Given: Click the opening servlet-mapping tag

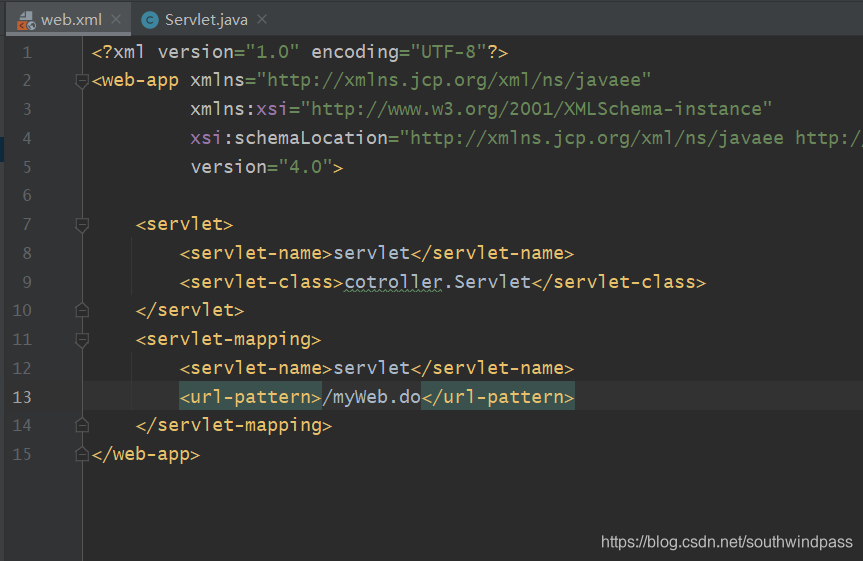Looking at the screenshot, I should pos(228,339).
